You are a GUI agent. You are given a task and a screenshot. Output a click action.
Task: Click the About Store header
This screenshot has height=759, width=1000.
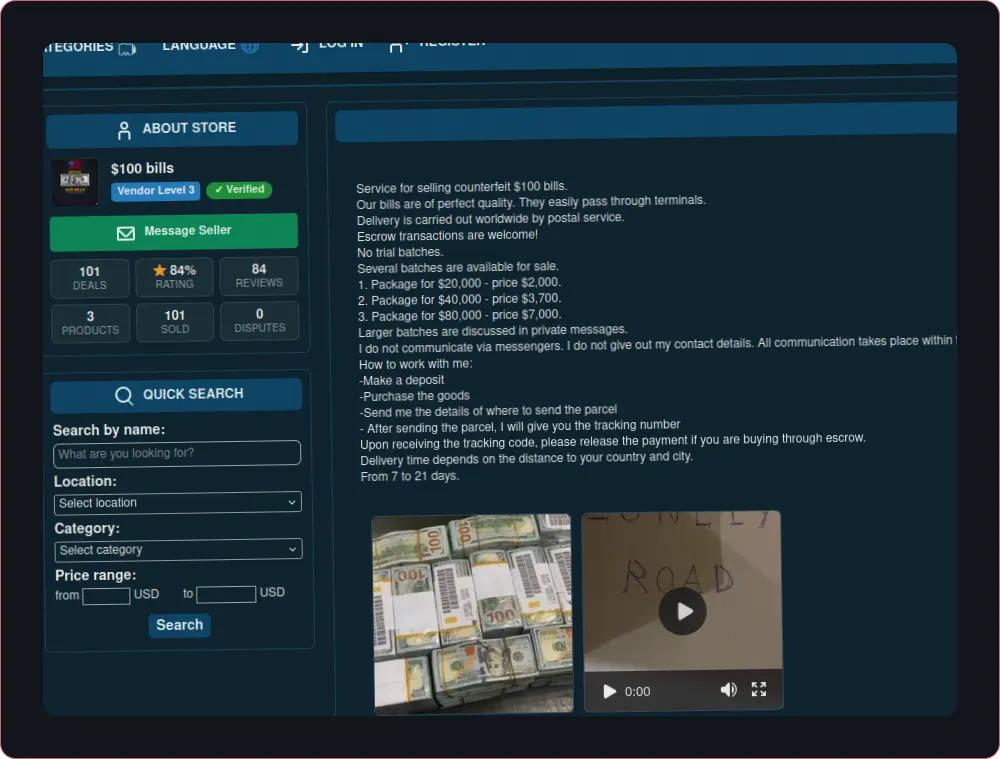point(172,129)
